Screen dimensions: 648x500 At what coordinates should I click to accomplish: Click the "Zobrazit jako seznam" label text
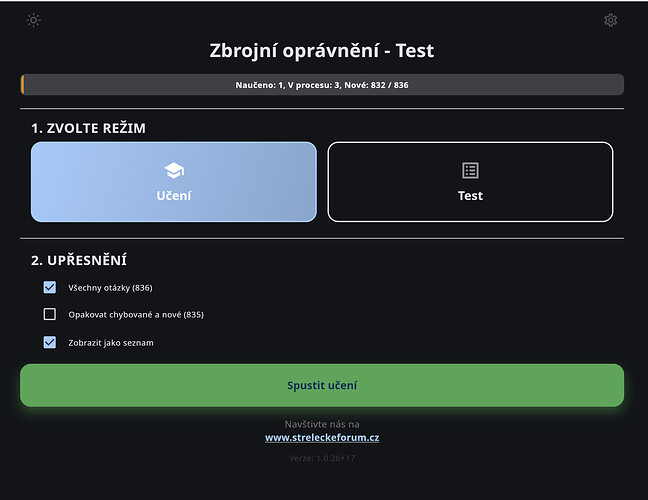point(111,342)
